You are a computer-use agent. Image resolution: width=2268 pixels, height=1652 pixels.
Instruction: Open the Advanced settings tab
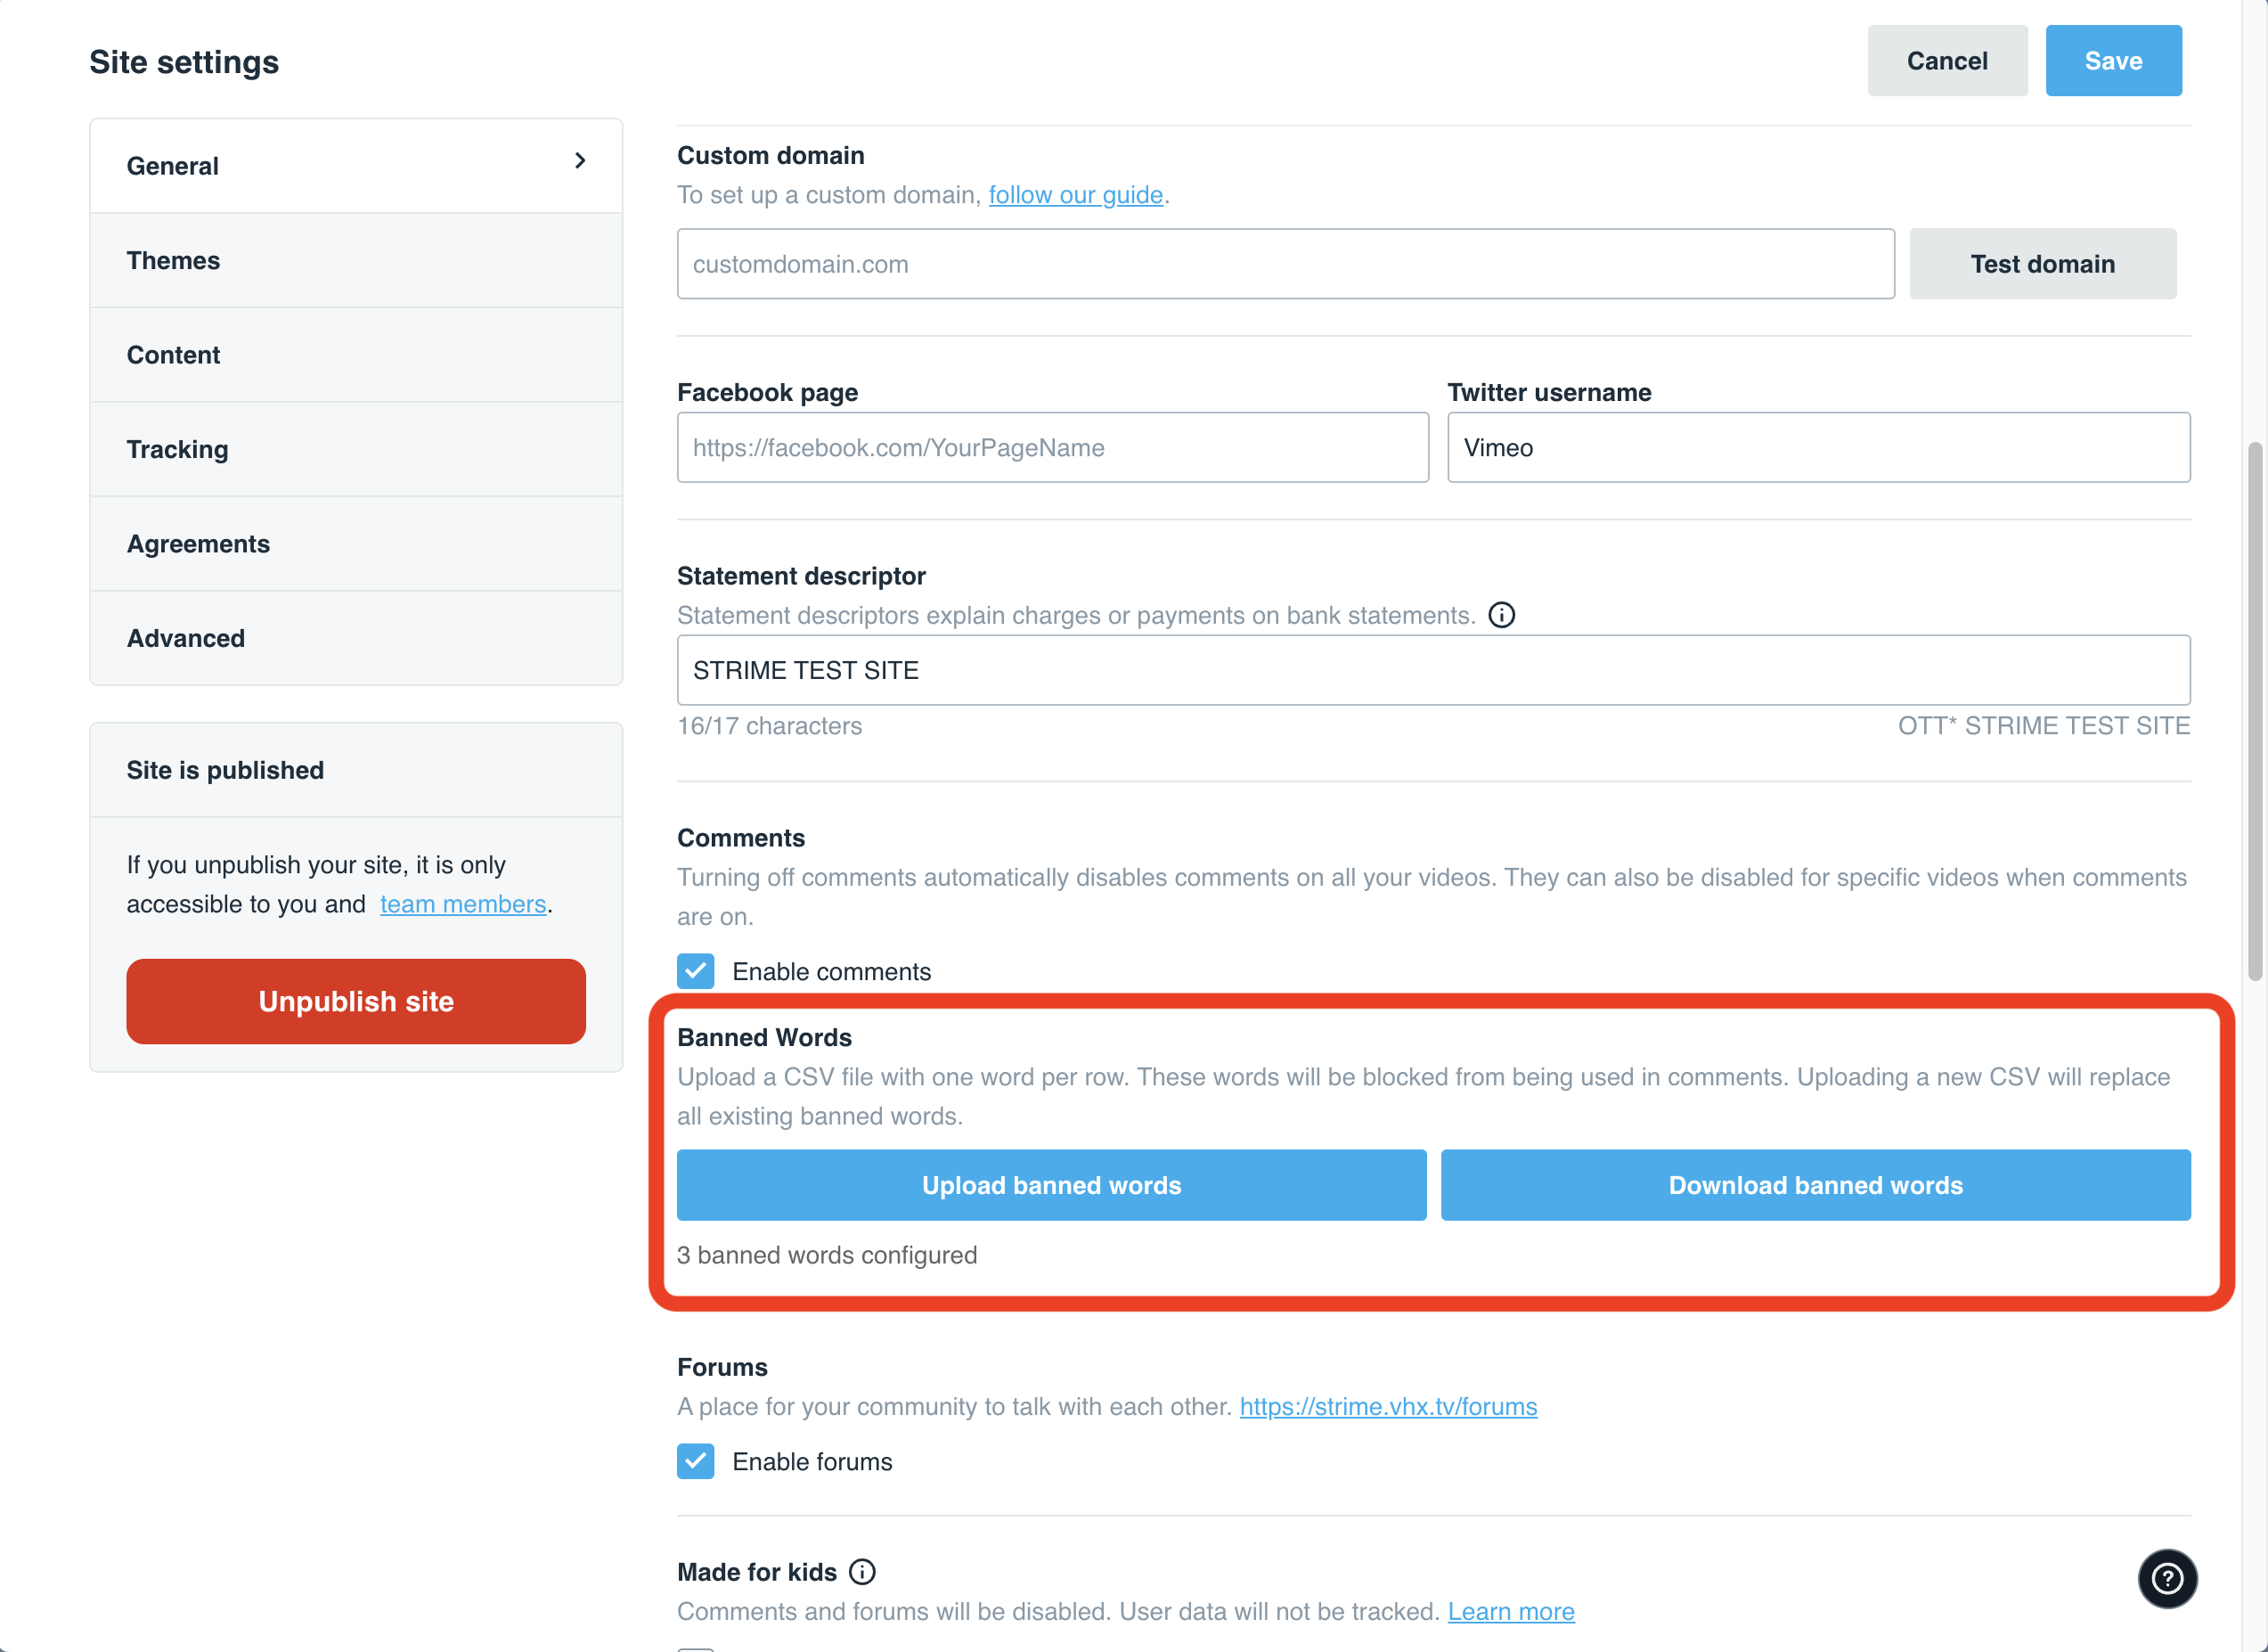[x=356, y=638]
